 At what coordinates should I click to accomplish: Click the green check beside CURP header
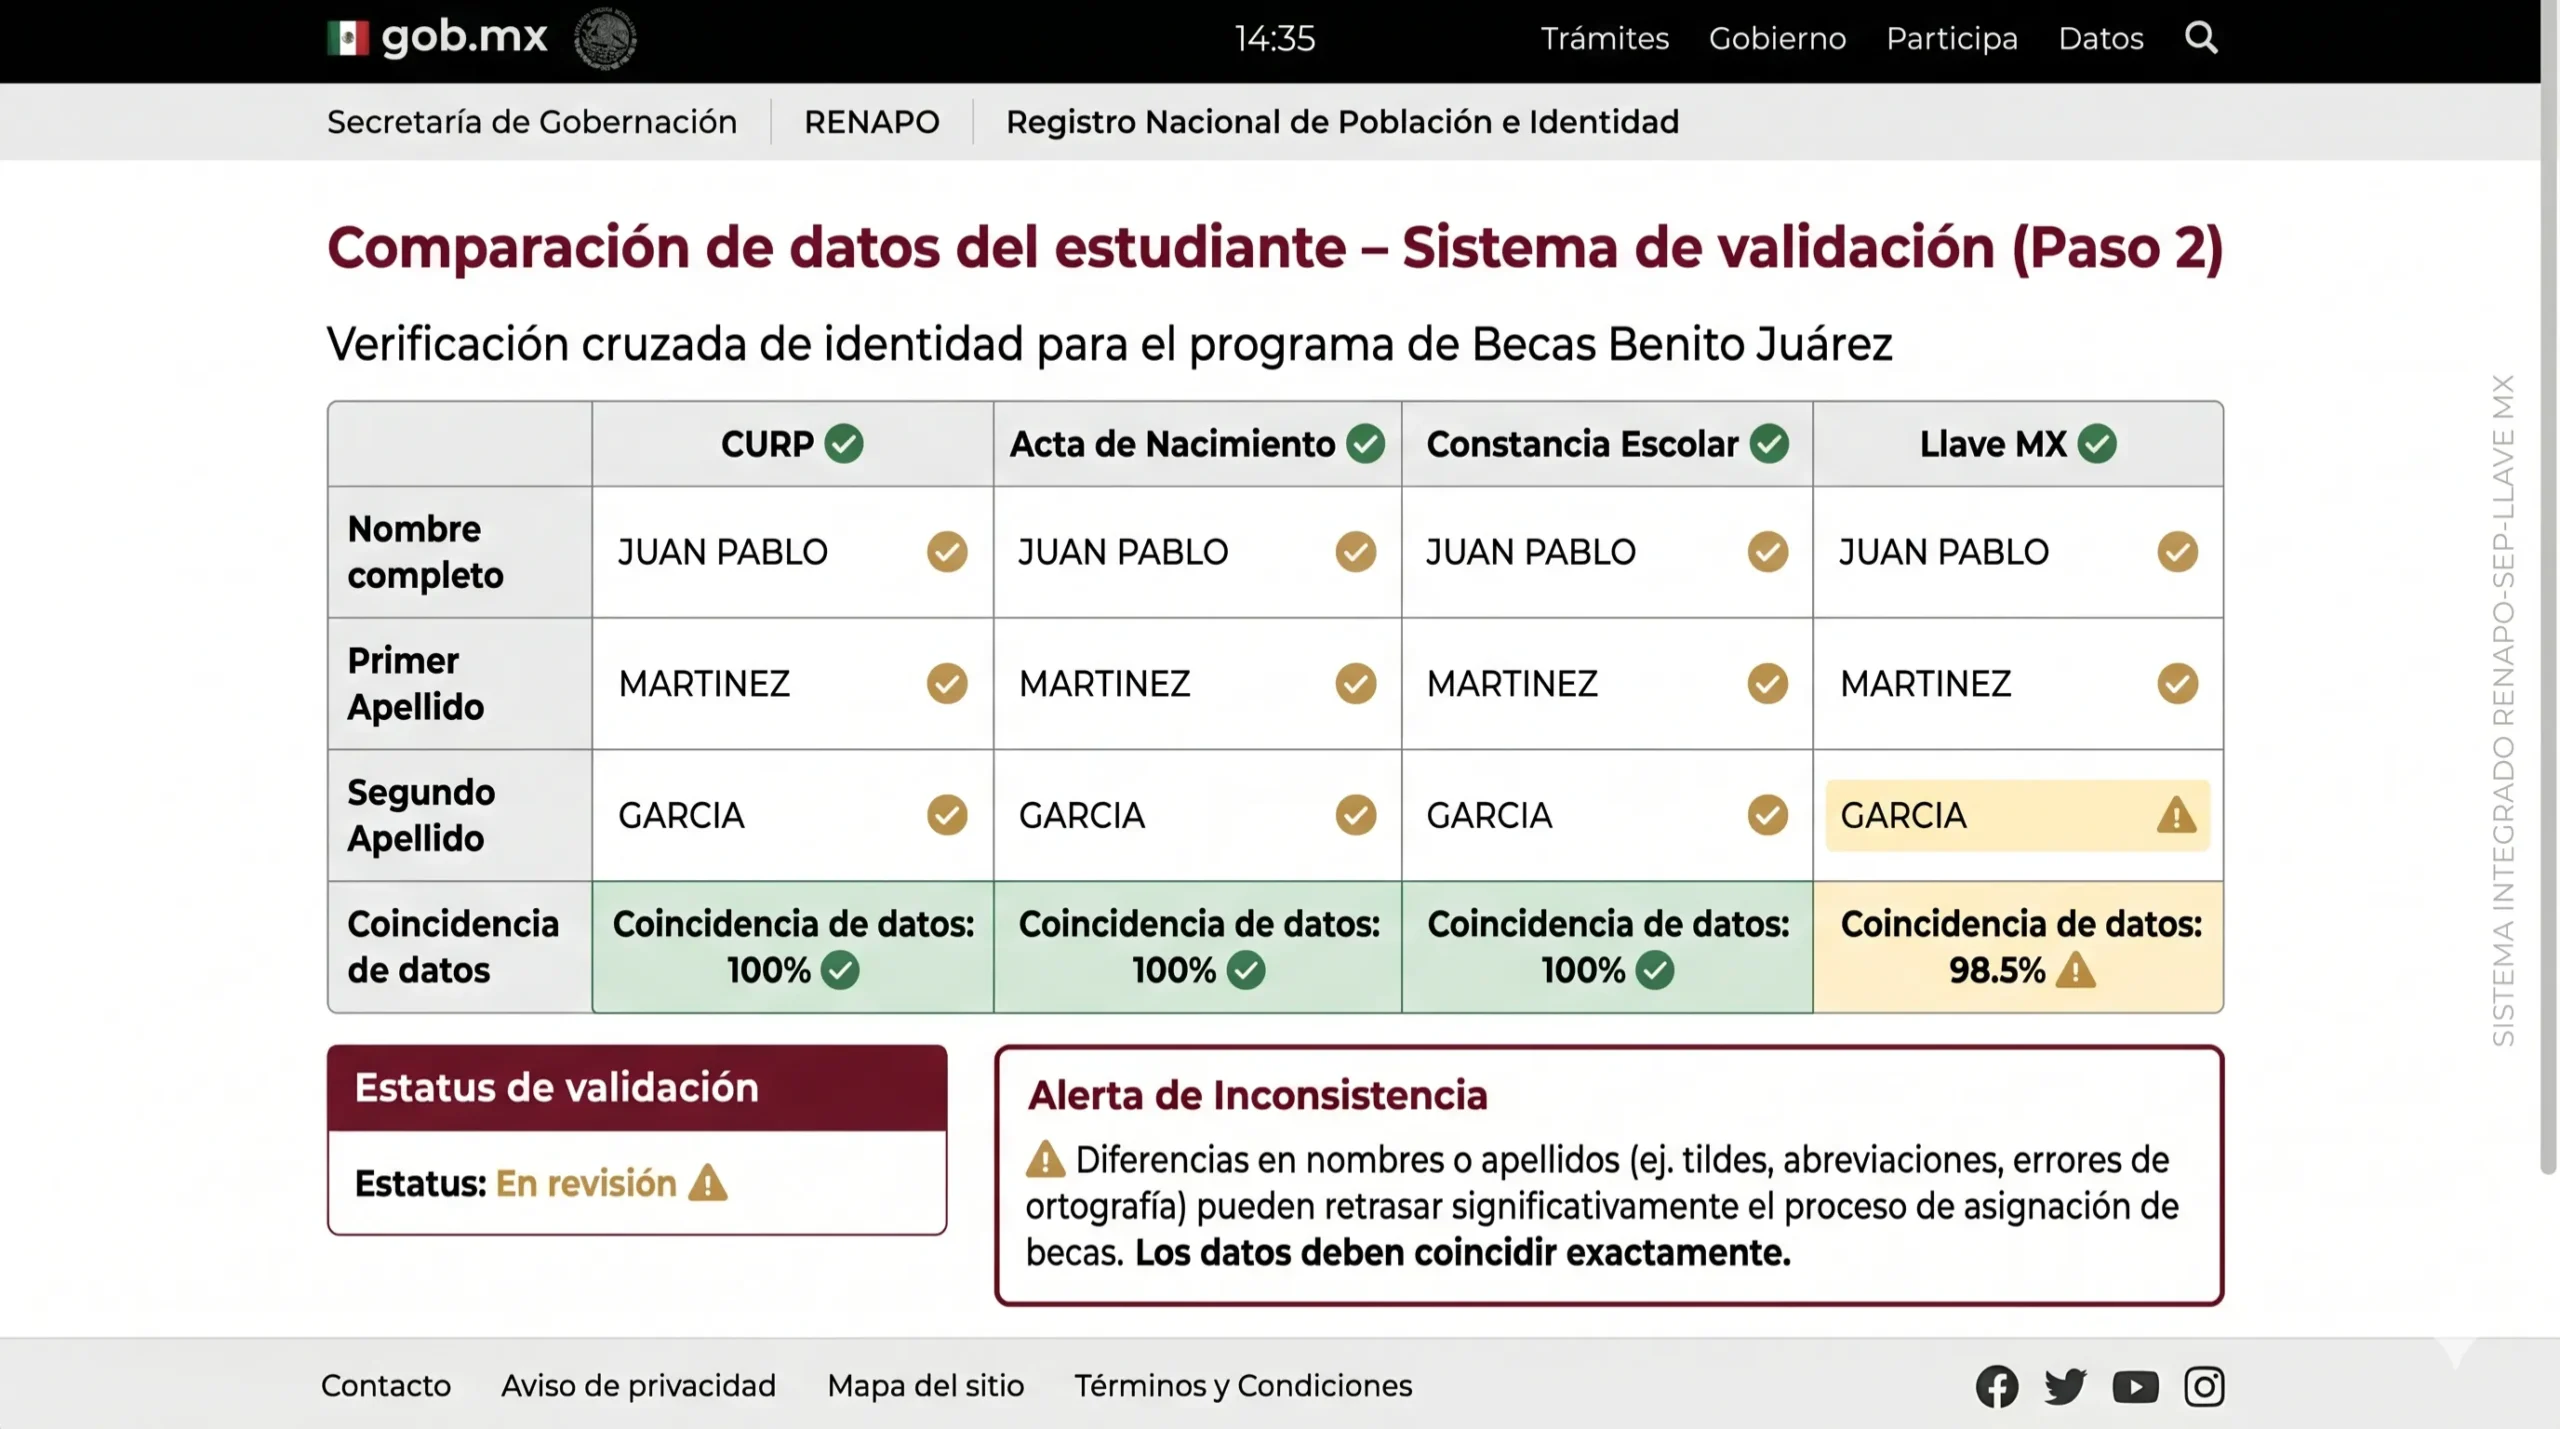(844, 443)
